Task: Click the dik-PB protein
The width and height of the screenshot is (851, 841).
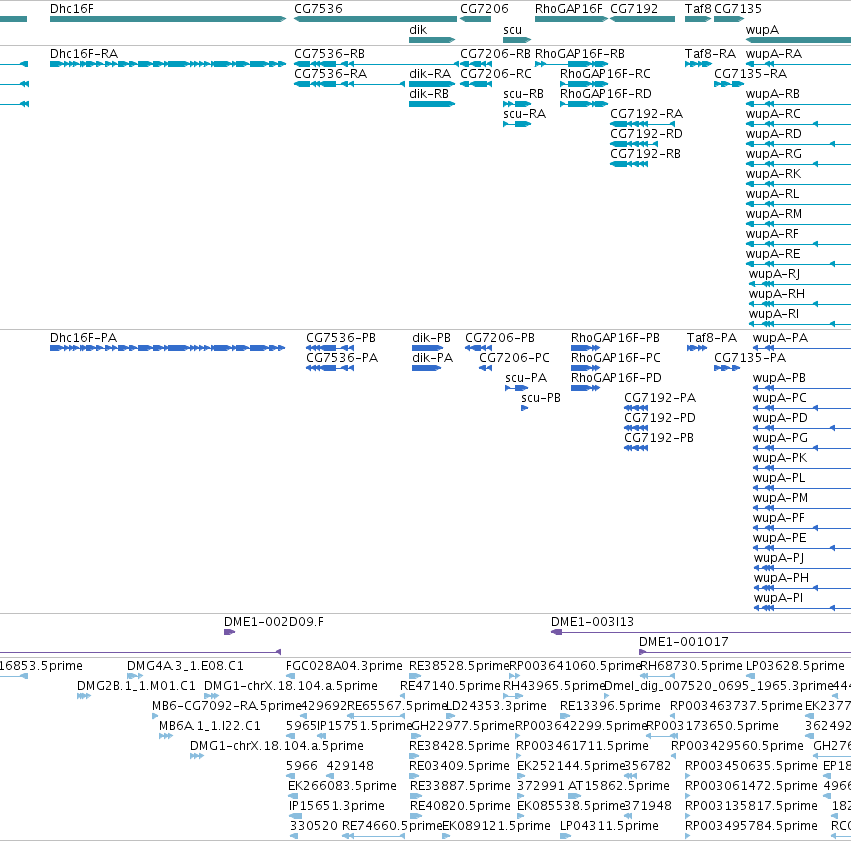Action: tap(427, 348)
